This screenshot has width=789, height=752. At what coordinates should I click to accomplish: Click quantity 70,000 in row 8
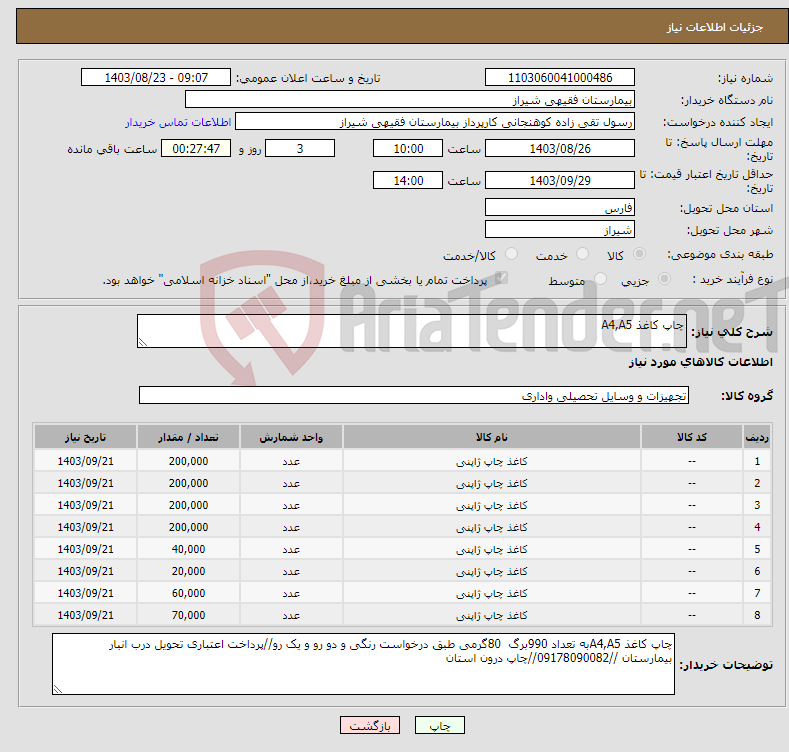[x=188, y=615]
